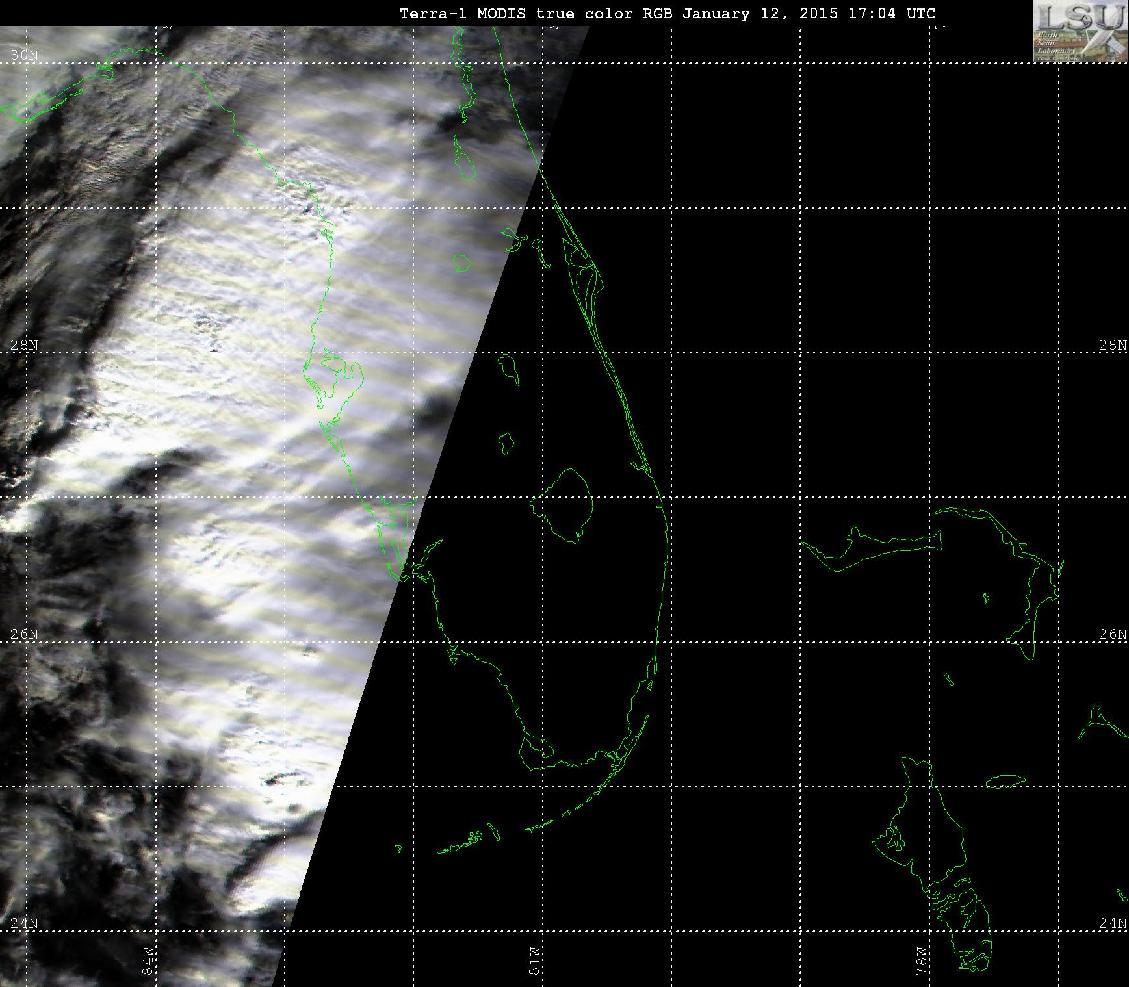Screen dimensions: 1129x987
Task: Click the 84W longitude label at bottom
Action: pos(148,961)
